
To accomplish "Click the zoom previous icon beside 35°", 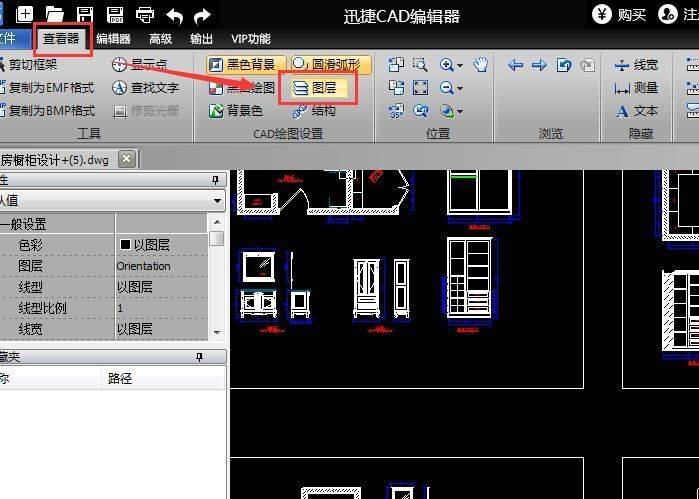I will [420, 110].
